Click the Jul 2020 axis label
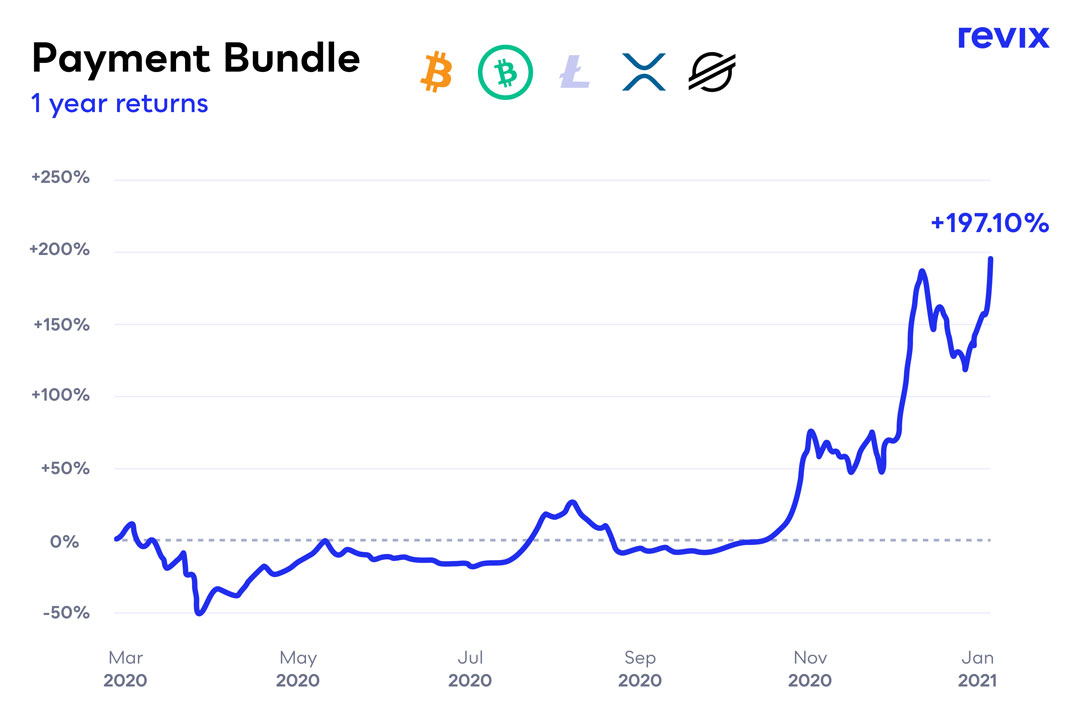Screen dimensions: 1078x718 point(470,668)
